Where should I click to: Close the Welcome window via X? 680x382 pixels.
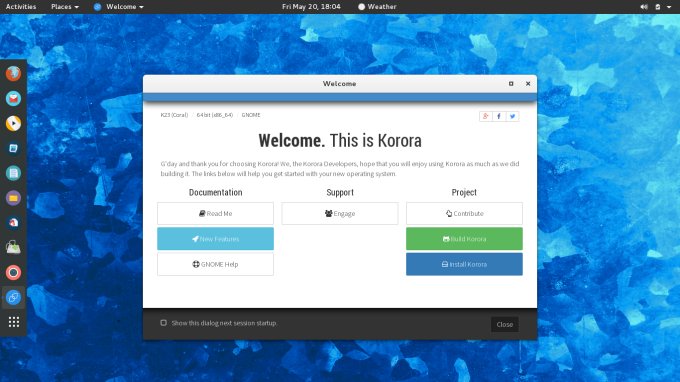(x=528, y=84)
